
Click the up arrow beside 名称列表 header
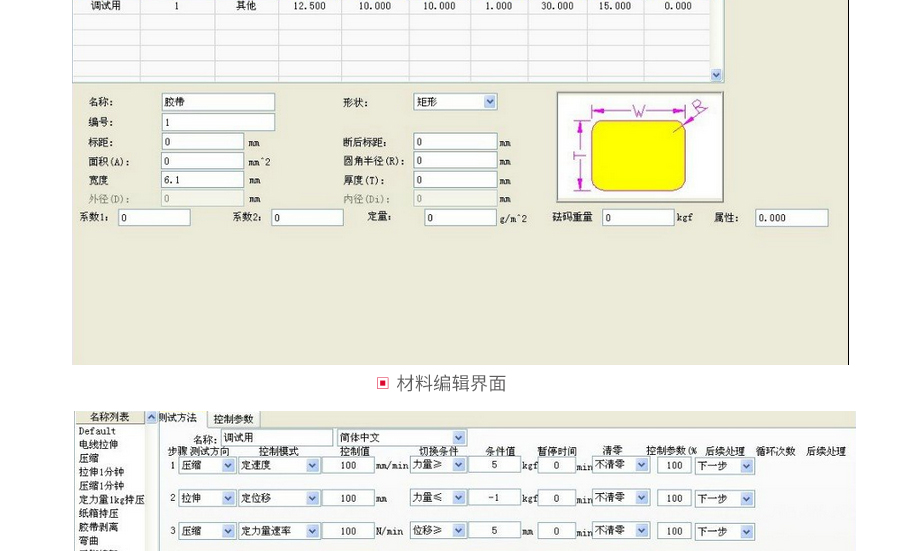point(152,418)
